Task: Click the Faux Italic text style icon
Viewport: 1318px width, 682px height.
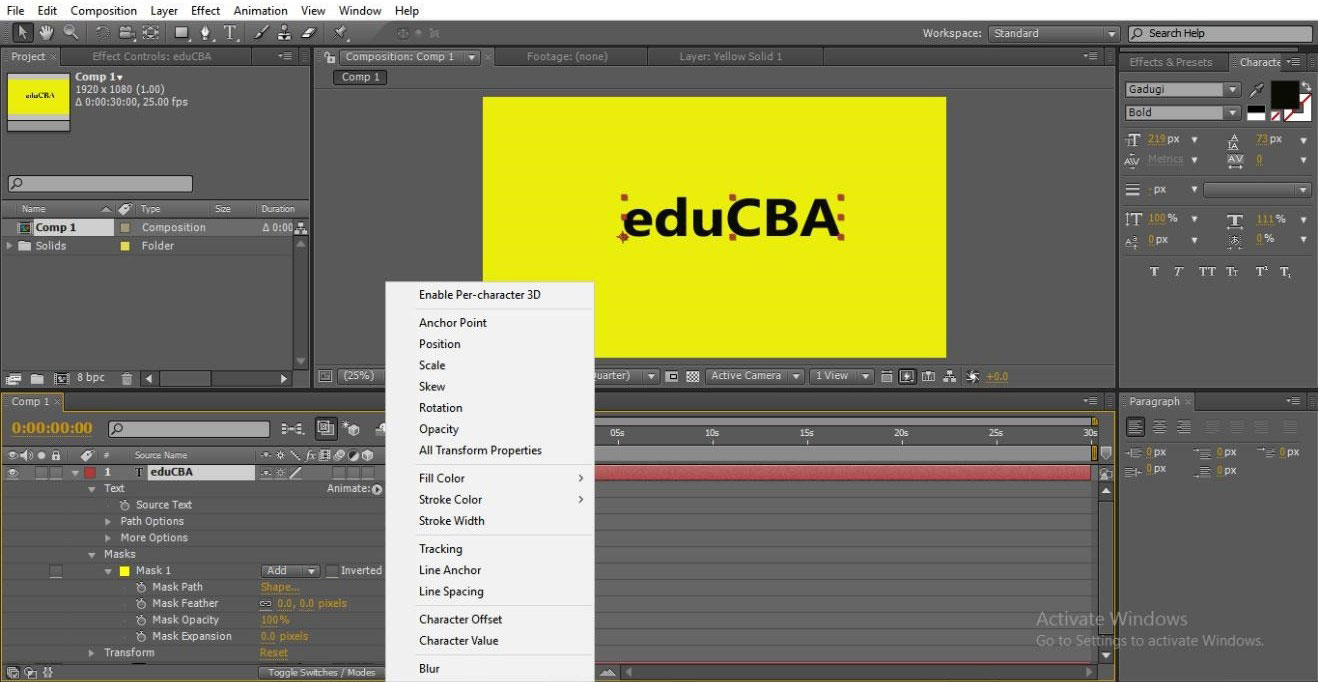Action: click(1179, 272)
